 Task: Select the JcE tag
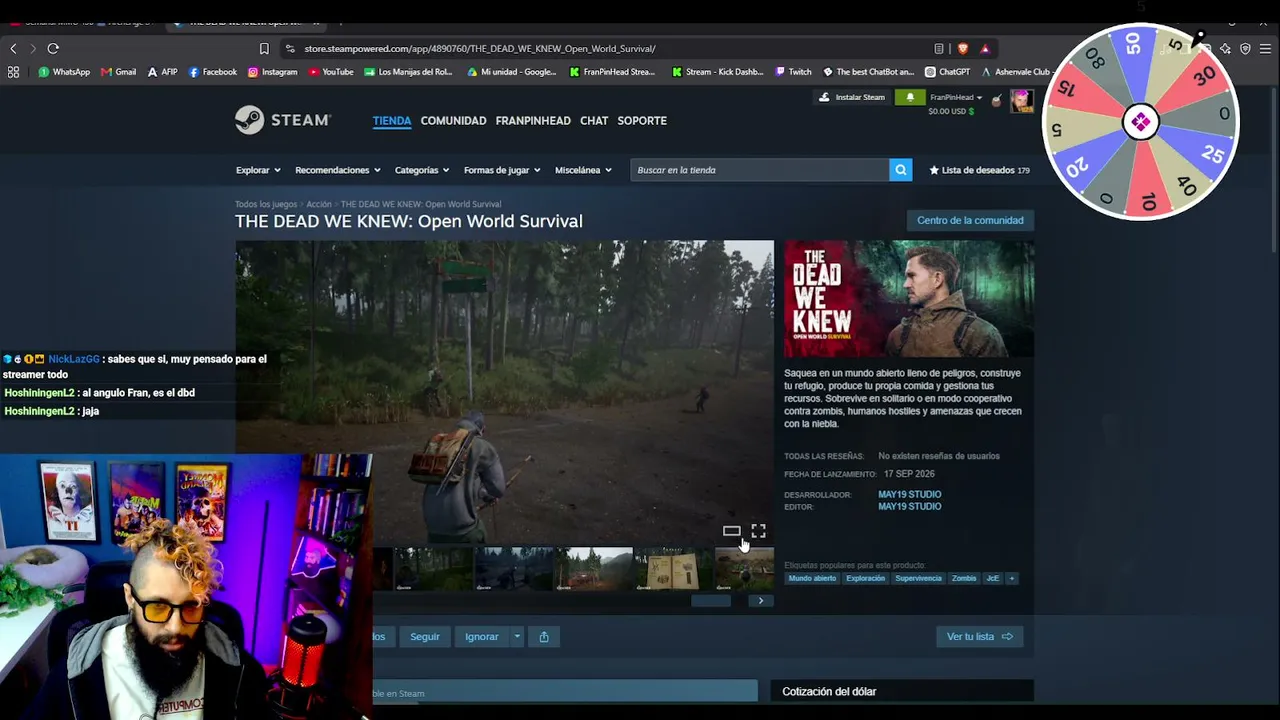(x=993, y=578)
